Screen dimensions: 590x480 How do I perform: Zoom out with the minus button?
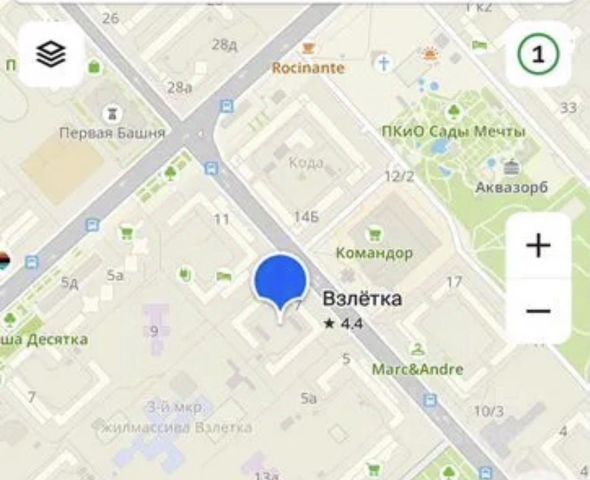tap(538, 311)
